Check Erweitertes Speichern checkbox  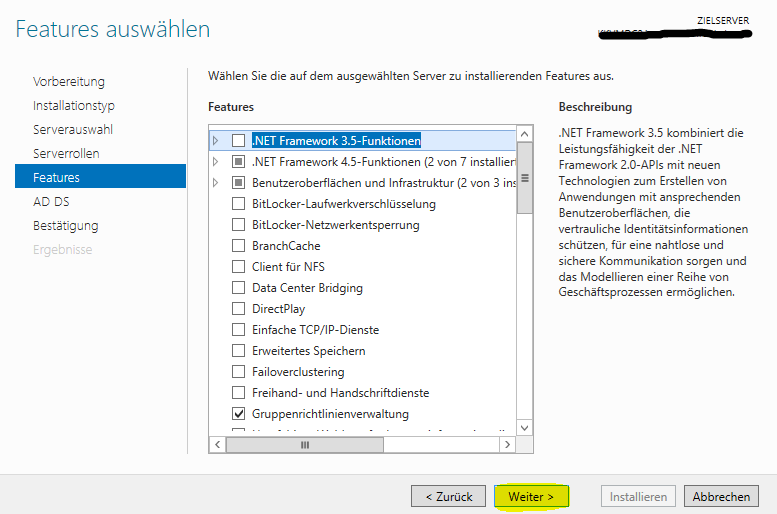(238, 350)
